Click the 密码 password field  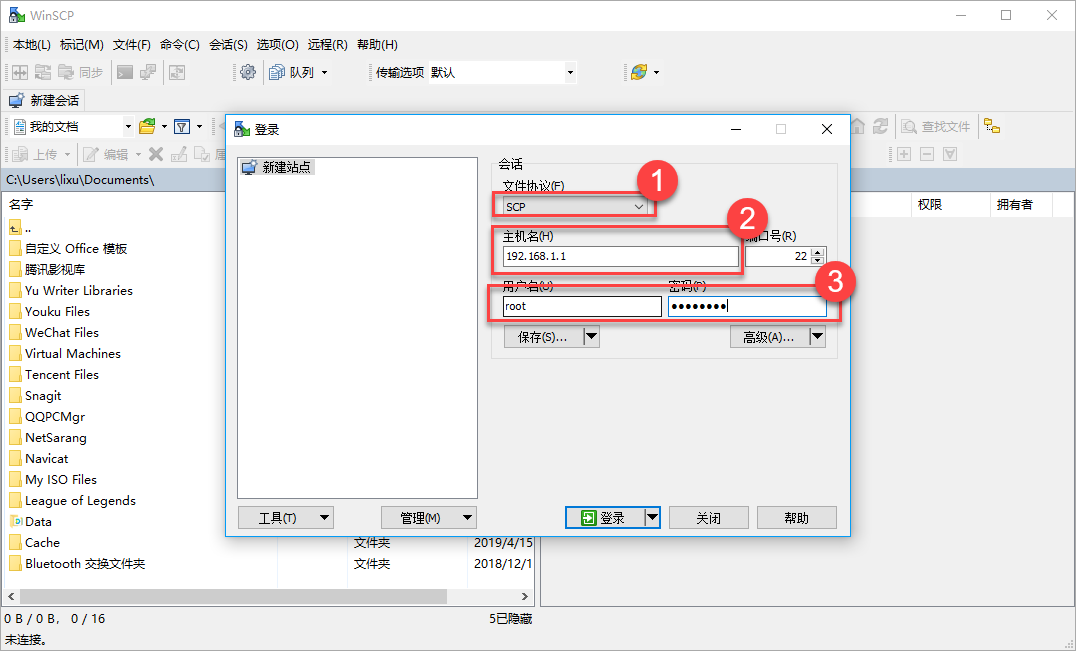coord(747,306)
